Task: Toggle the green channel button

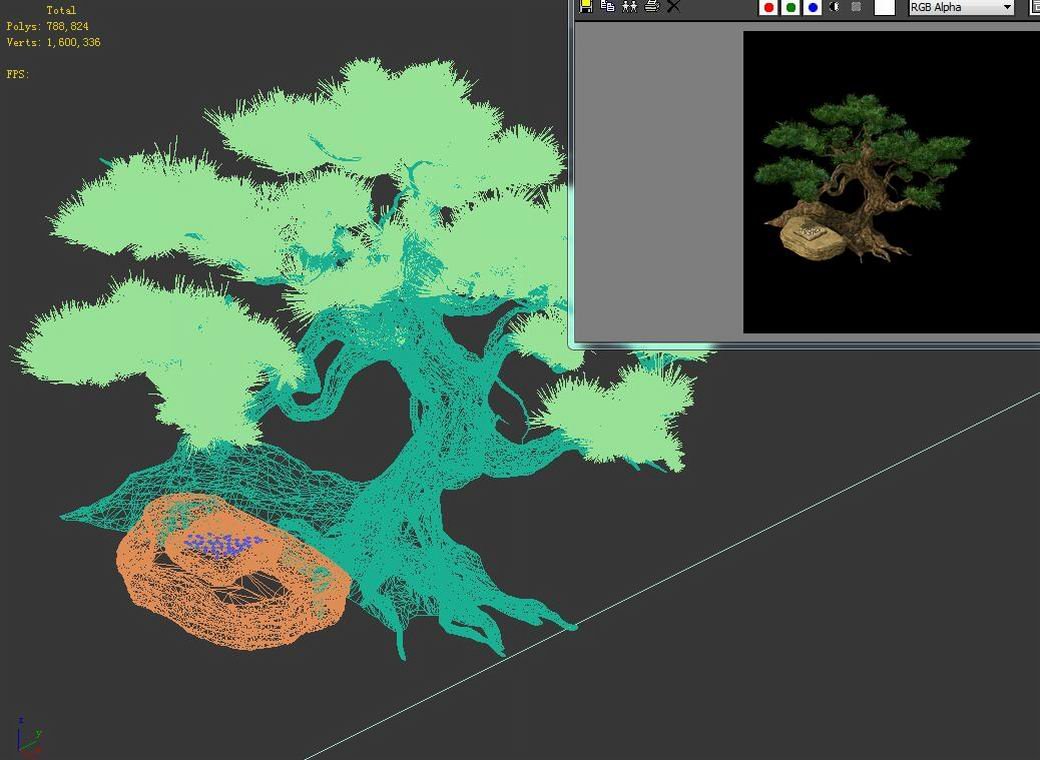Action: click(x=791, y=8)
